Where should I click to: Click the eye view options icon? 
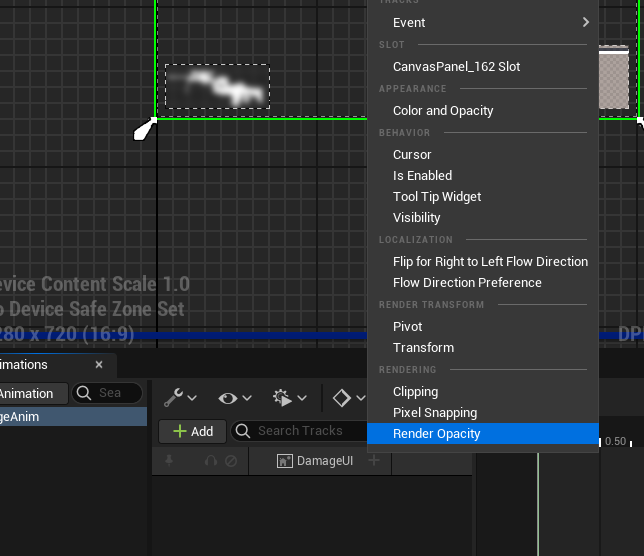228,398
